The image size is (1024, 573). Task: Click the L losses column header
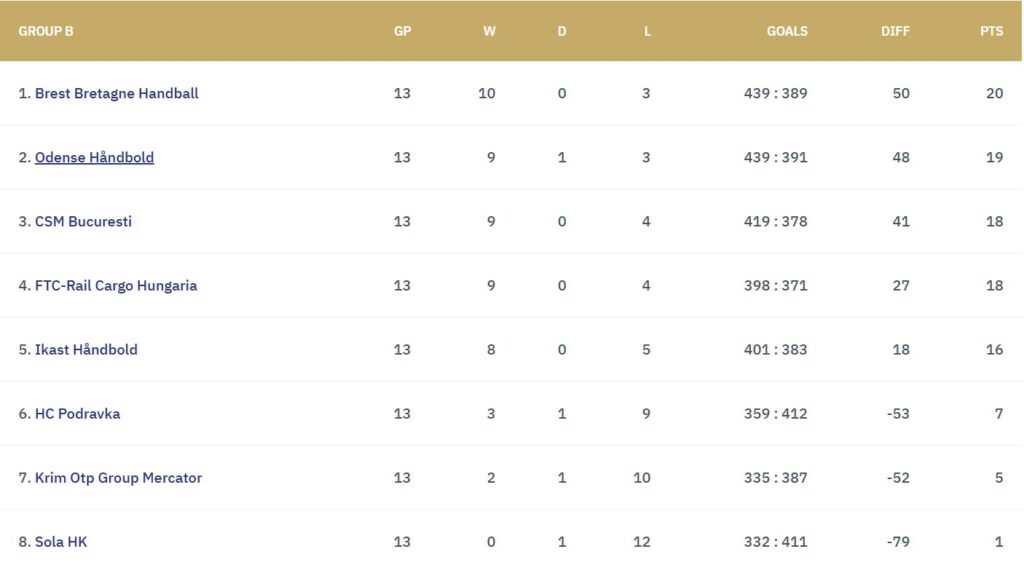coord(647,31)
